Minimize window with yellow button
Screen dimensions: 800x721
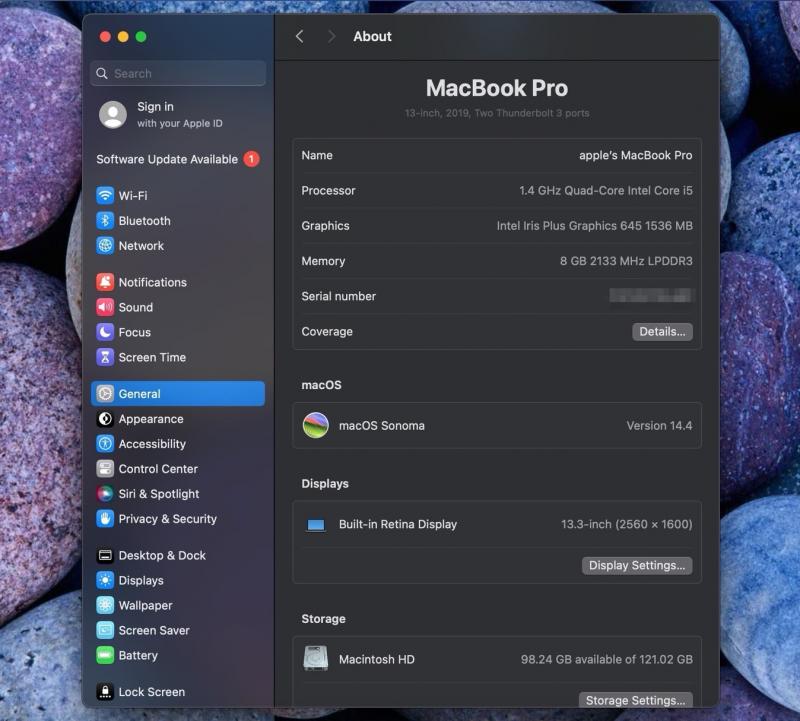click(x=123, y=37)
